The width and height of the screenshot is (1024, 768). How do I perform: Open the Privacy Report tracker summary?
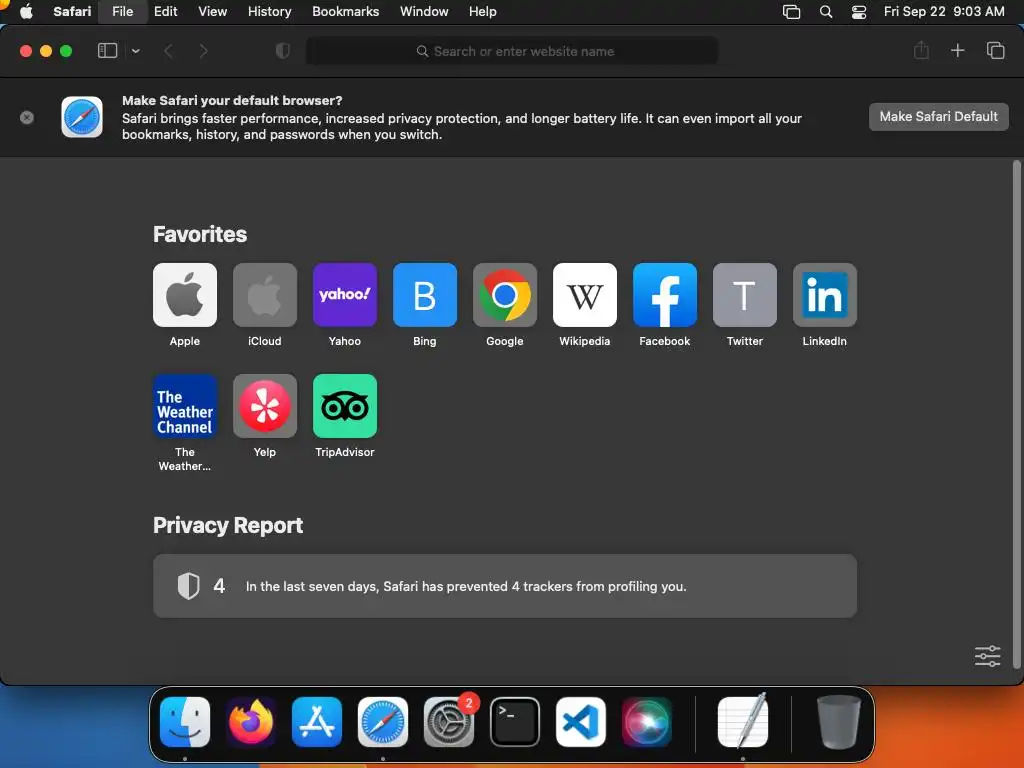(x=505, y=586)
